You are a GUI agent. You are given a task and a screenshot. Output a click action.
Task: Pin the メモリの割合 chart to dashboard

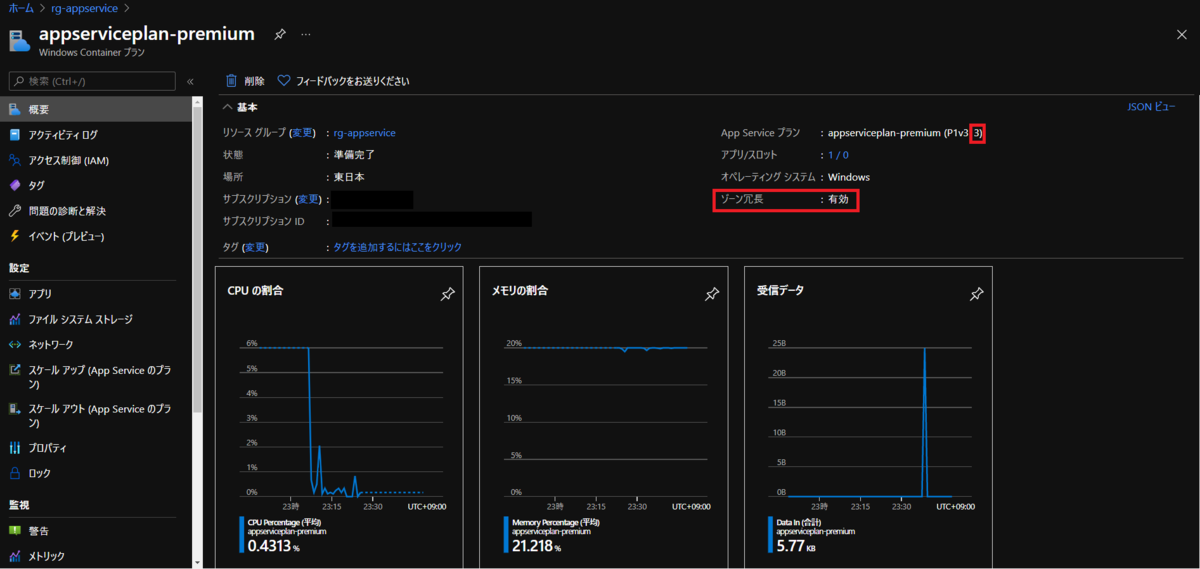712,294
